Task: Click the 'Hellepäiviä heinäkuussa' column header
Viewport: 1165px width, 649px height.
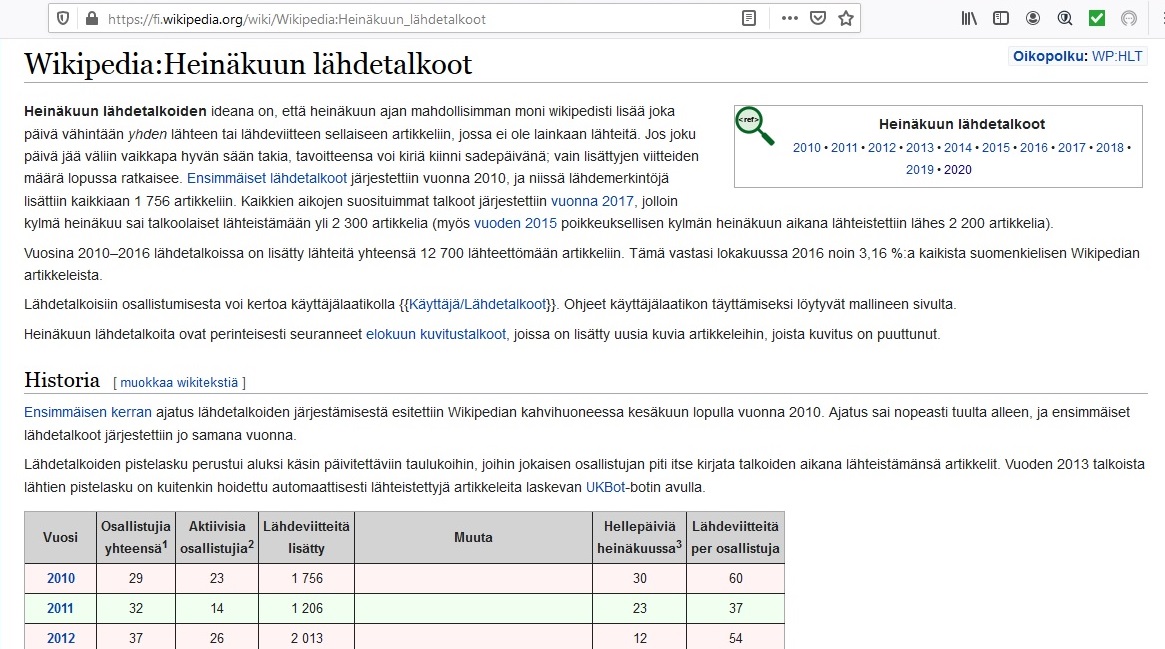Action: click(639, 538)
